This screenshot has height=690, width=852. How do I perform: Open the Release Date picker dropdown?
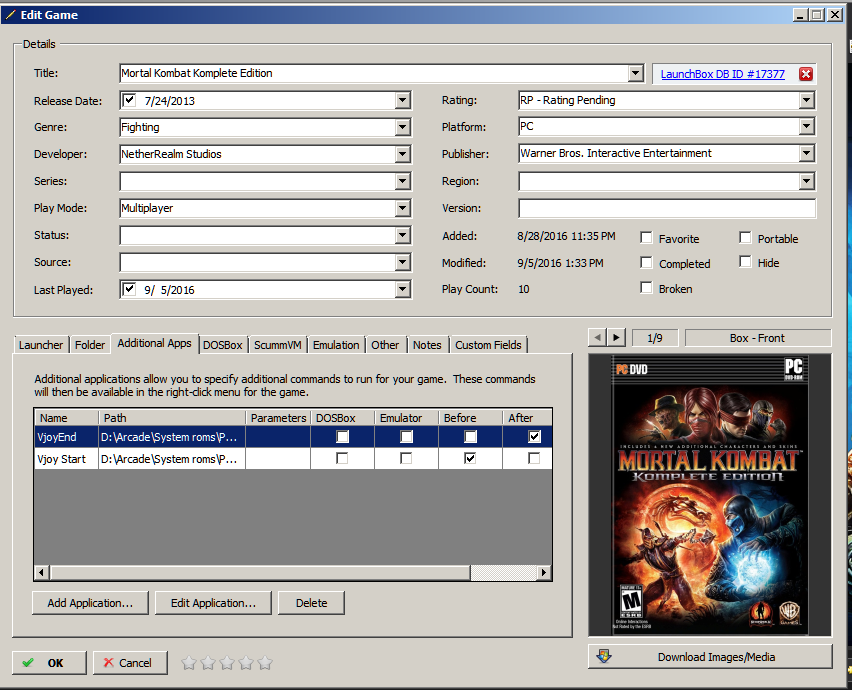[x=402, y=101]
